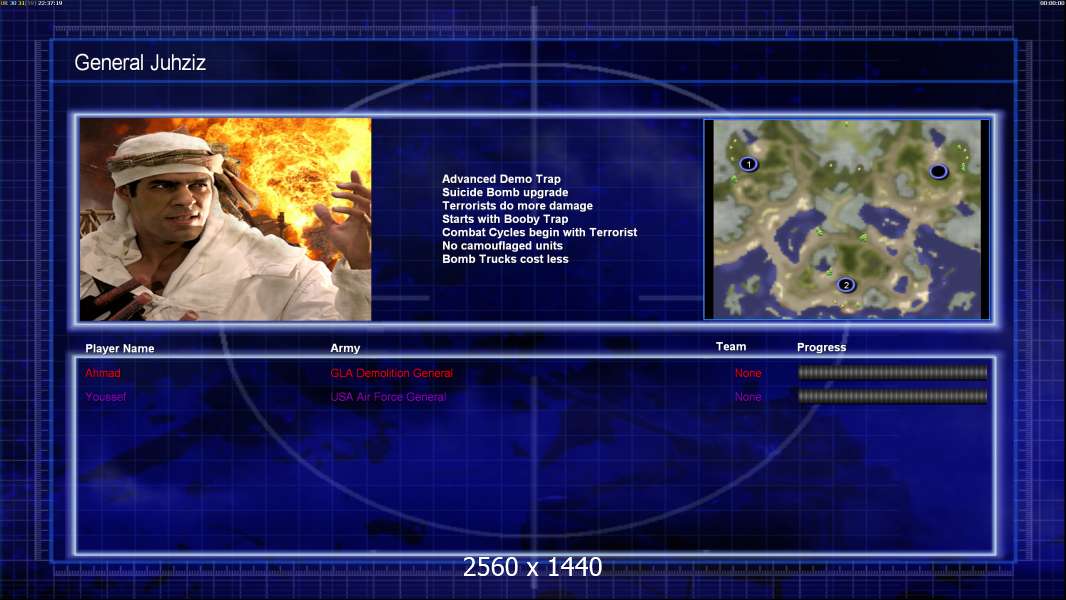The height and width of the screenshot is (600, 1066).
Task: Click 'USA Air Force General' army entry
Action: [x=388, y=397]
